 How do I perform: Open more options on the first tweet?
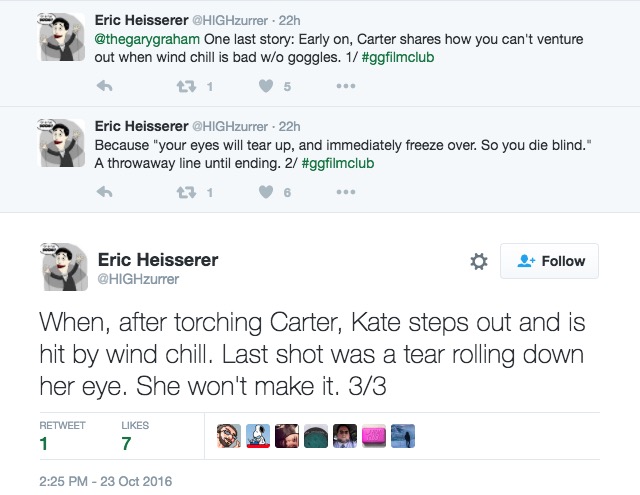pyautogui.click(x=346, y=86)
